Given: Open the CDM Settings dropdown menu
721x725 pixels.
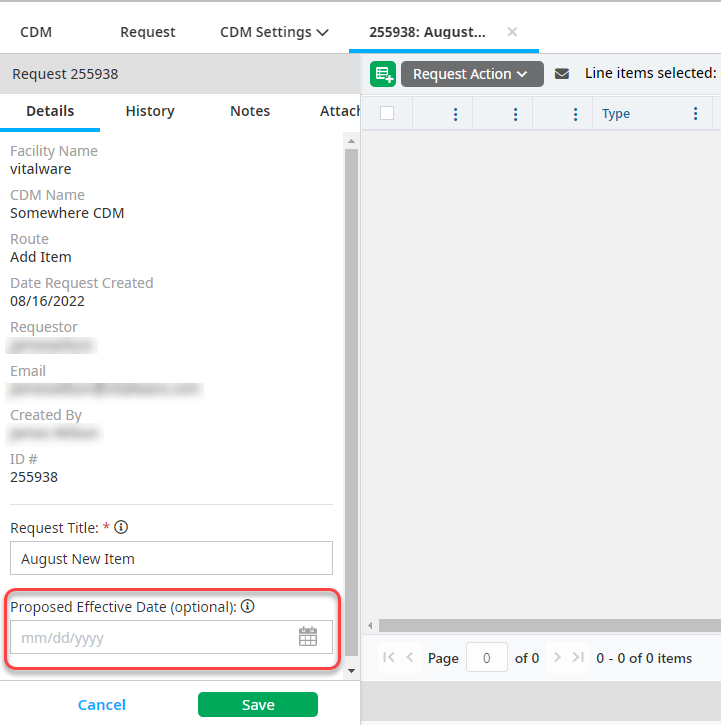Looking at the screenshot, I should coord(274,32).
